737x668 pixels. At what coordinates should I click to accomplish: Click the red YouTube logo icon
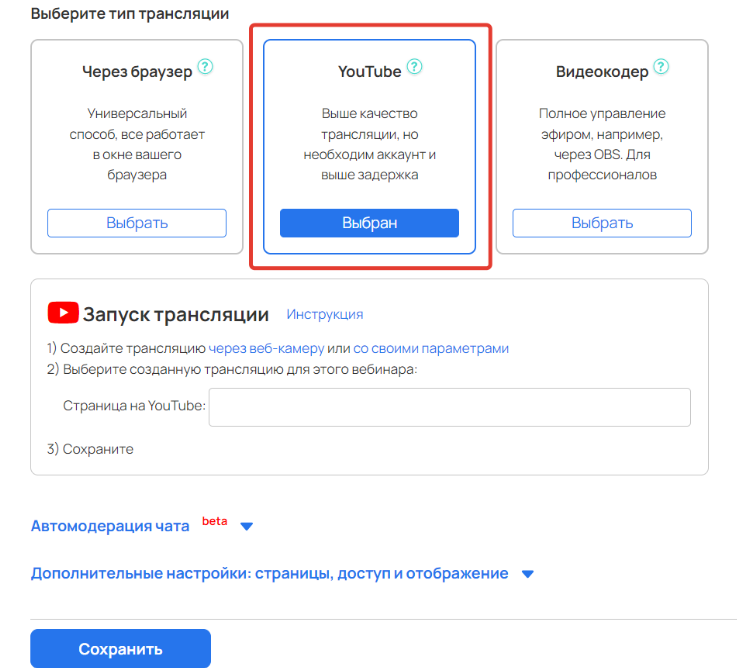63,313
